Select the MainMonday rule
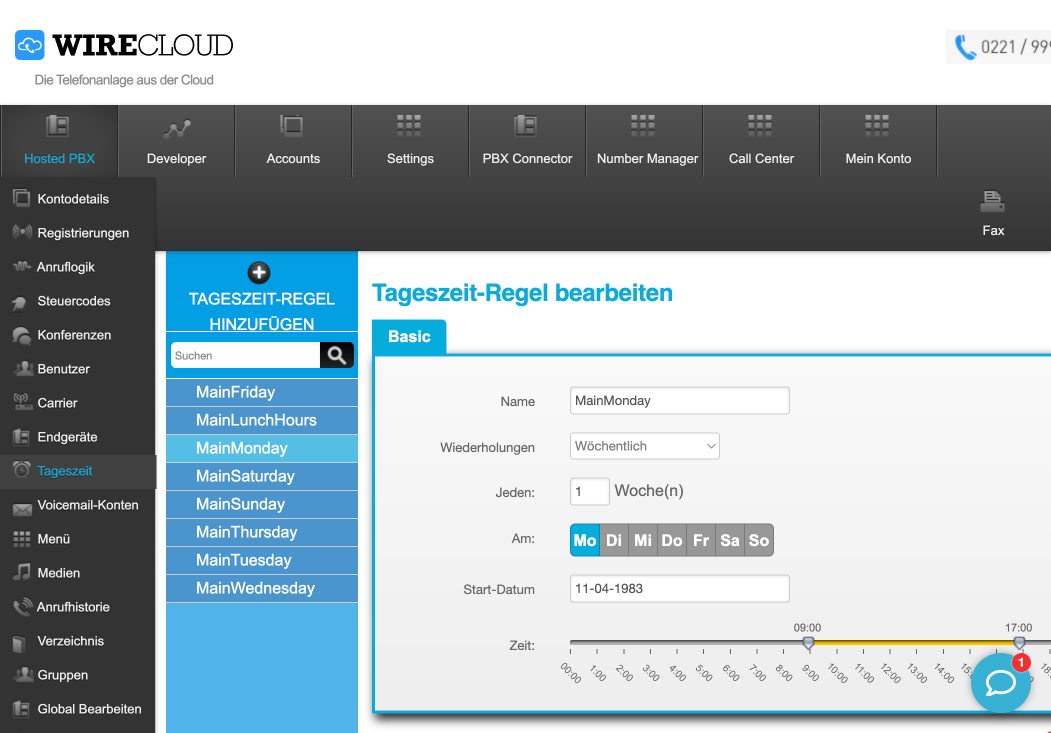This screenshot has height=733, width=1051. [x=262, y=448]
